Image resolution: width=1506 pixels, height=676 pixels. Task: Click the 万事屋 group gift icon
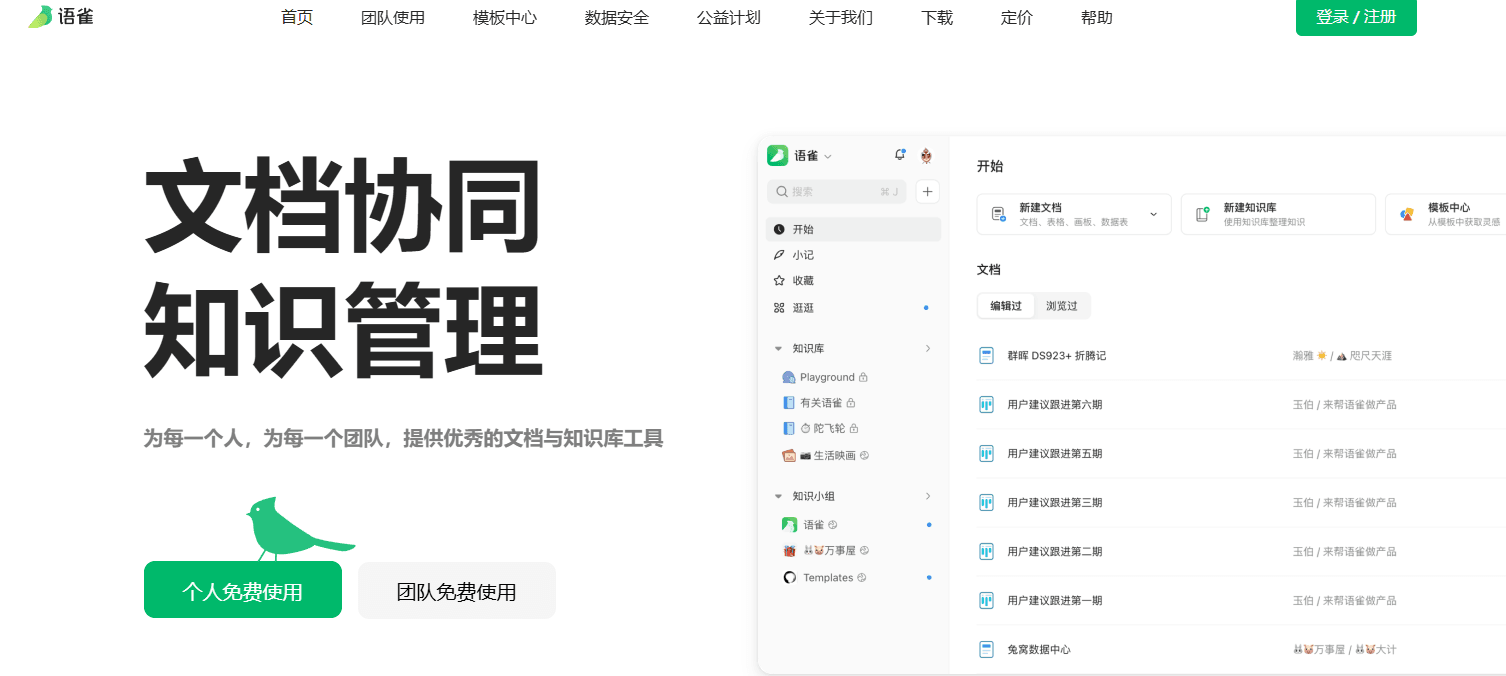pos(789,550)
